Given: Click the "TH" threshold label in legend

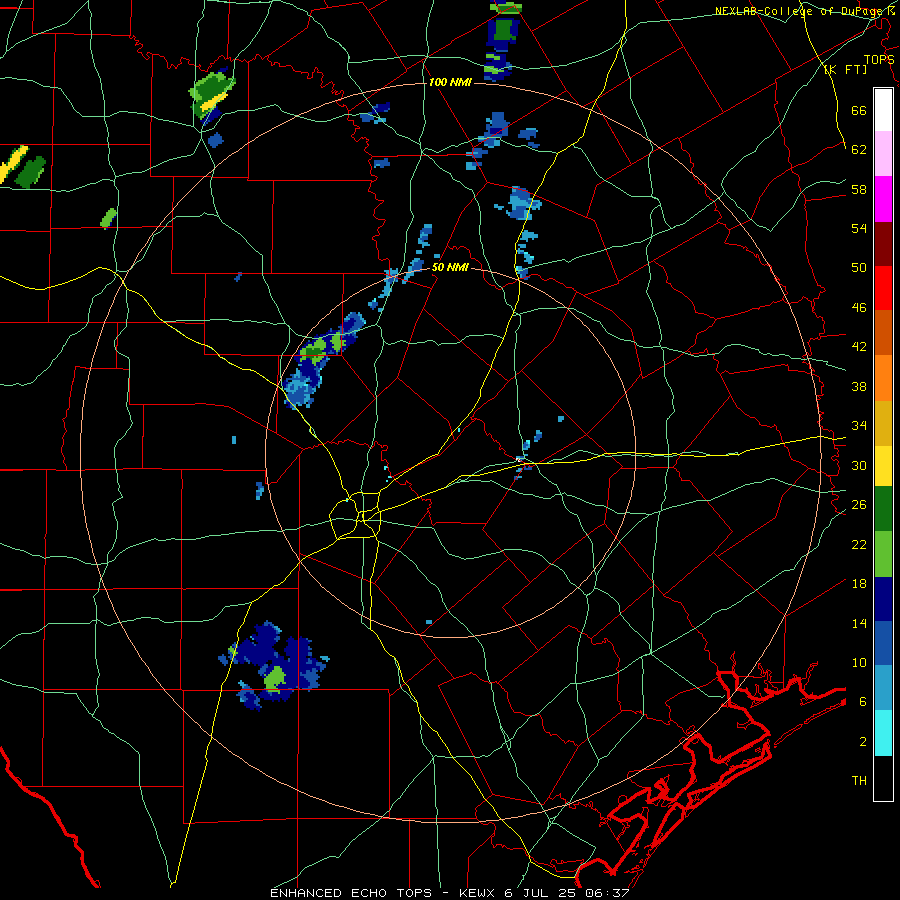Looking at the screenshot, I should coord(859,781).
